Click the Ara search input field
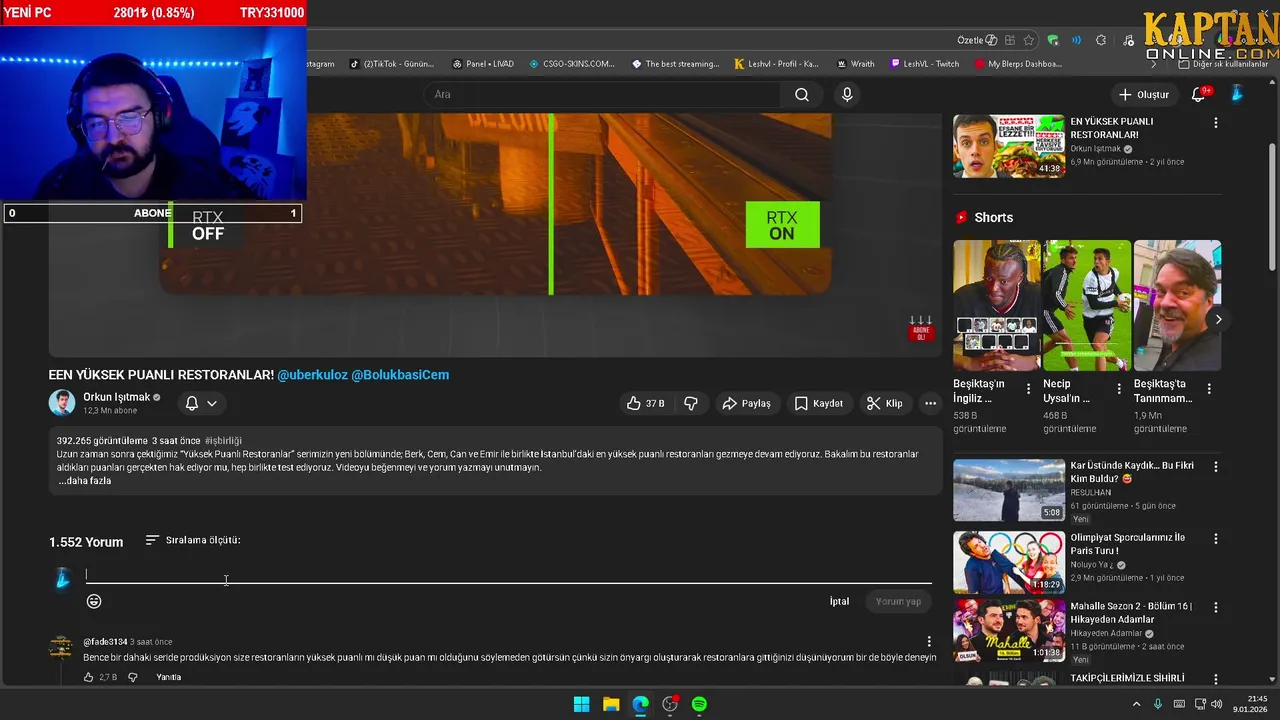 pos(603,94)
